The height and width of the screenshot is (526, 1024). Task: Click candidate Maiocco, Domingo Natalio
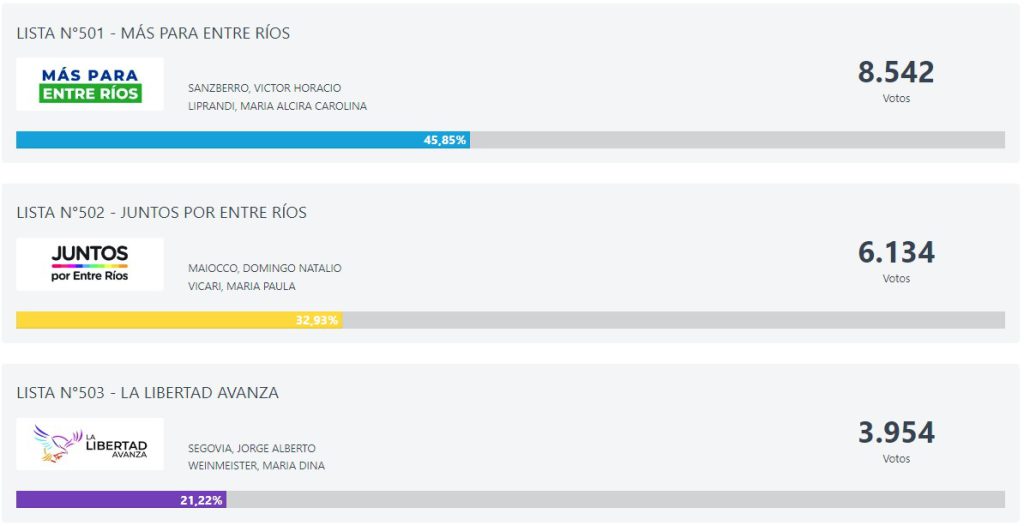(264, 268)
